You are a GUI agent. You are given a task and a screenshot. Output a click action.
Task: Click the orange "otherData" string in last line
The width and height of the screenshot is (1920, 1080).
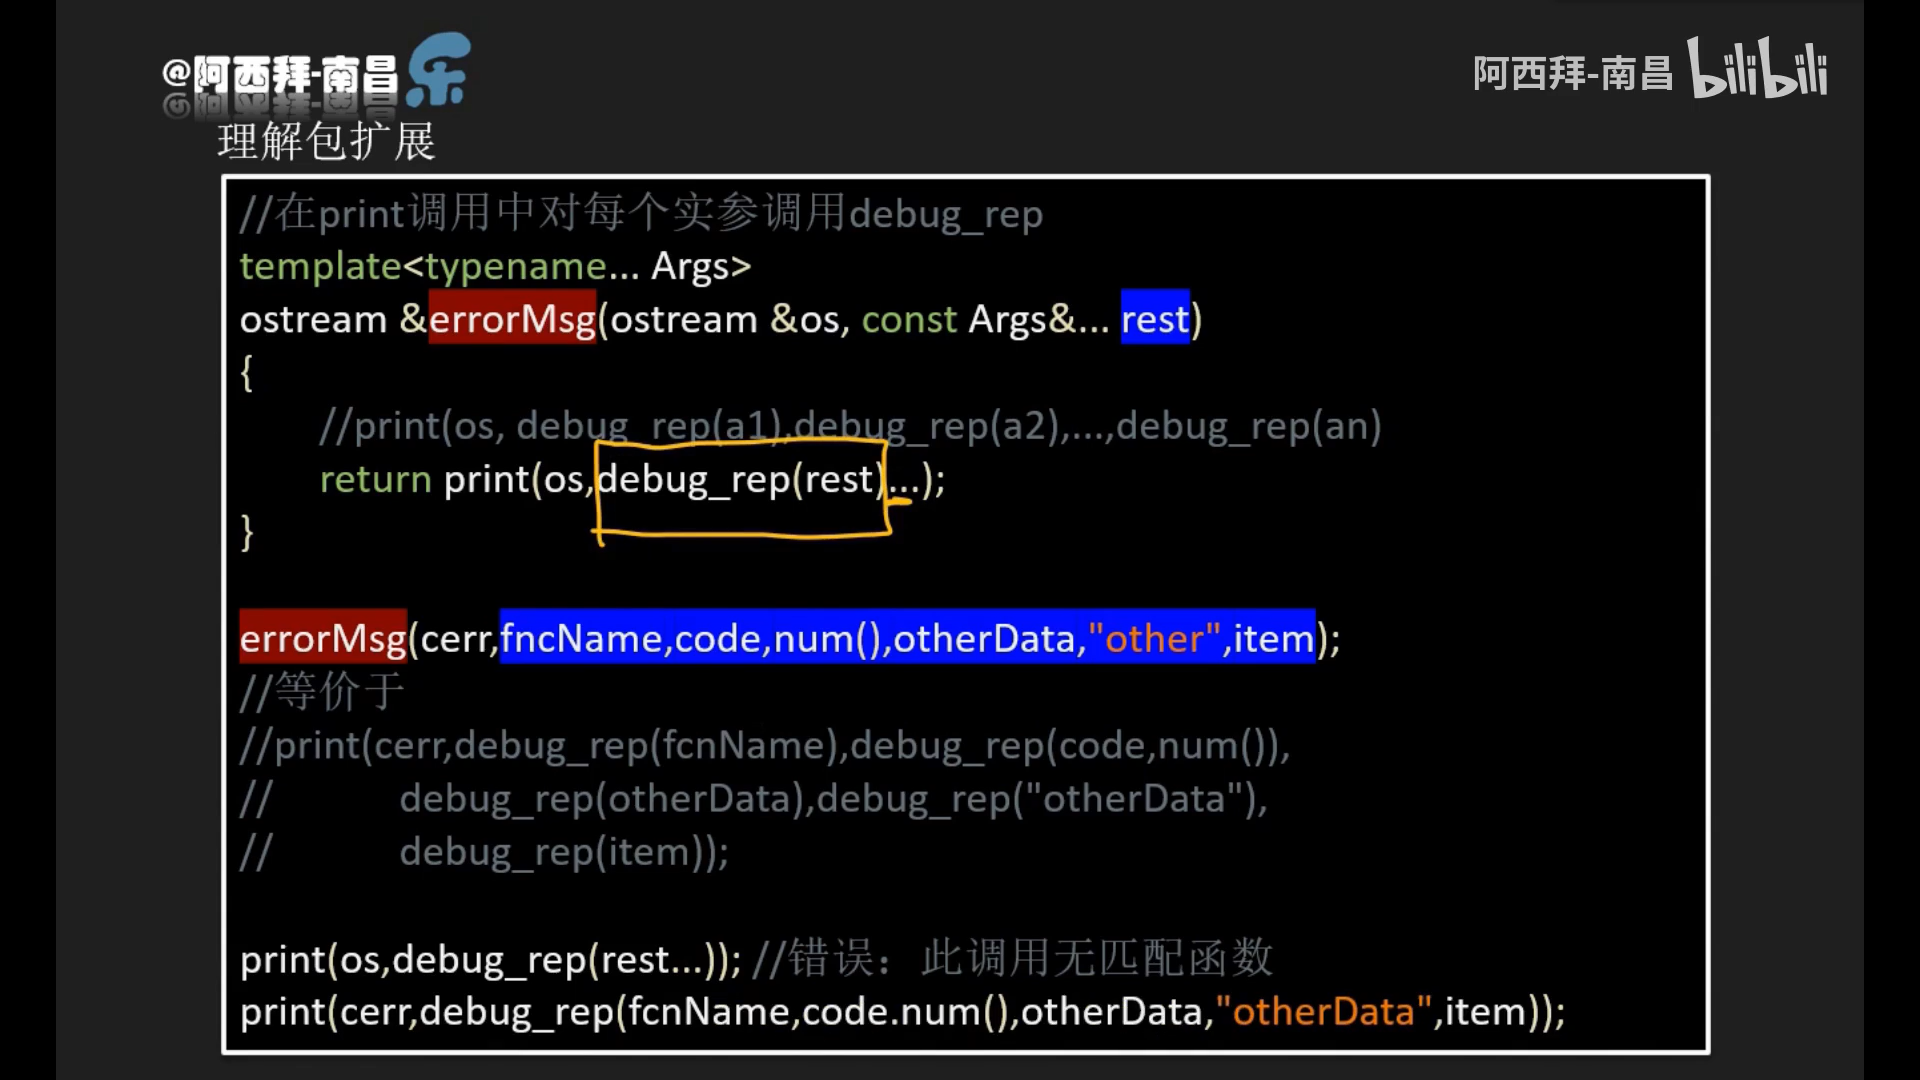pyautogui.click(x=1324, y=1012)
